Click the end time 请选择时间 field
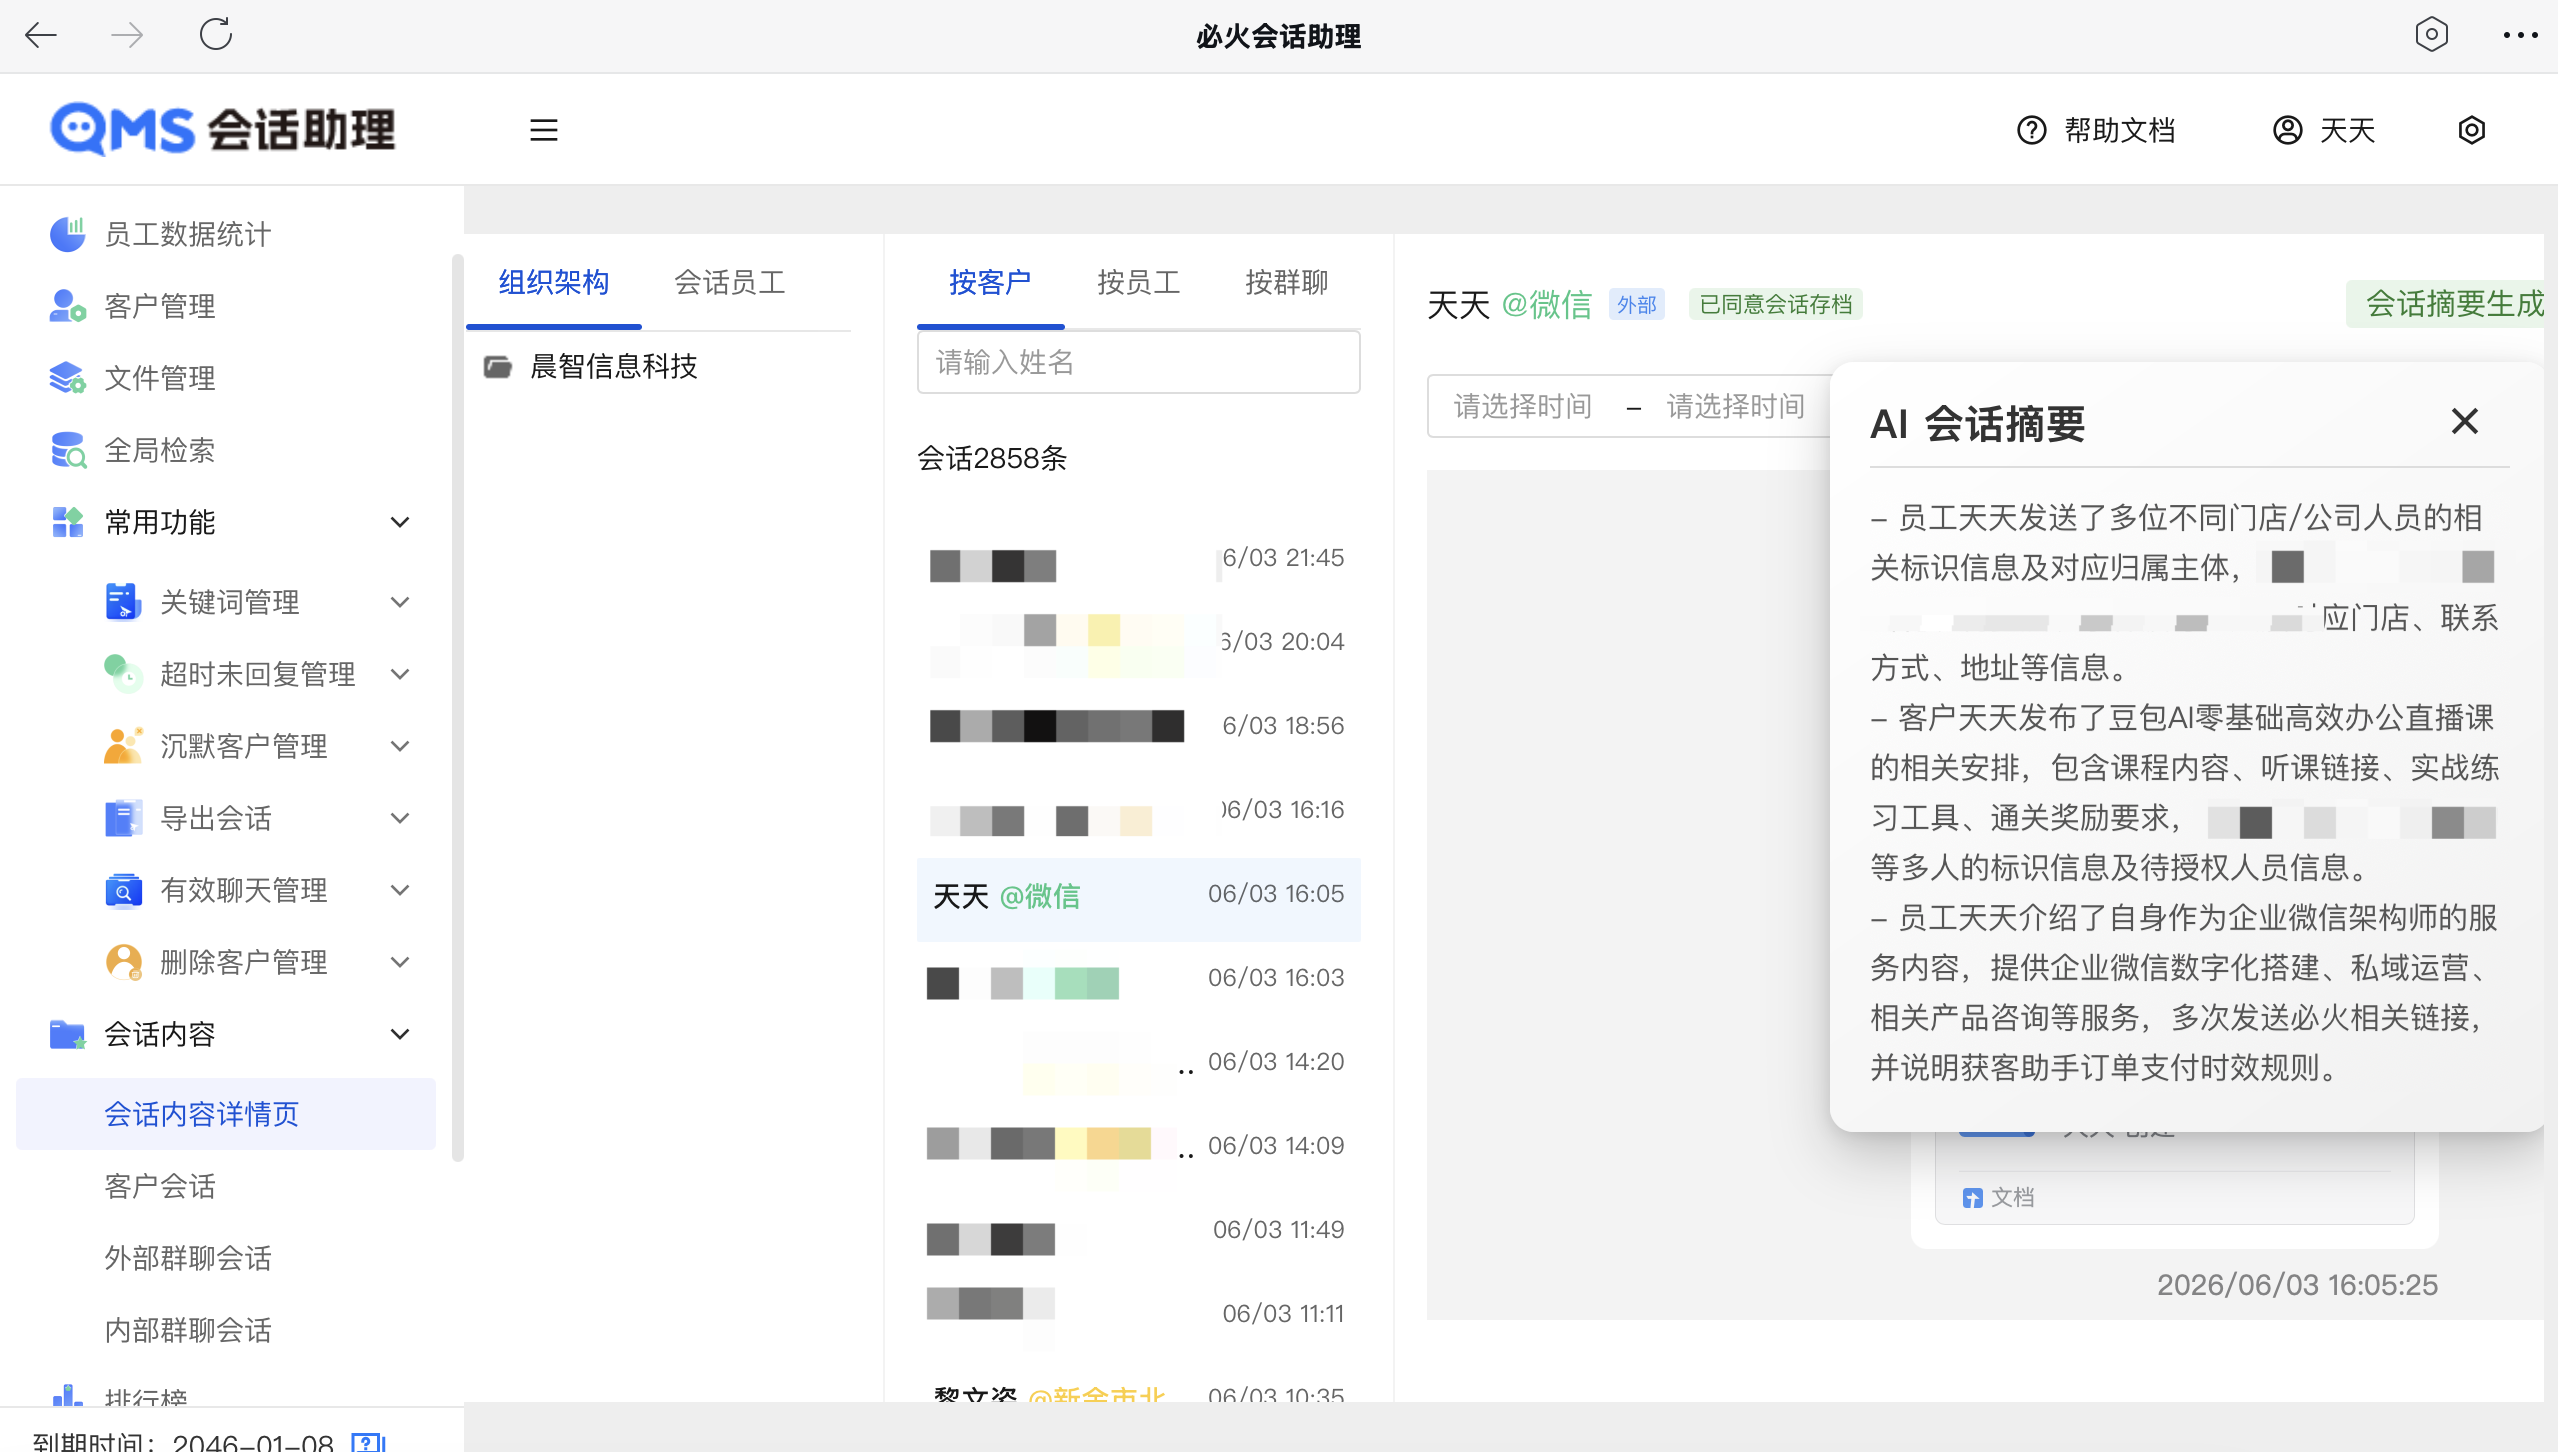 coord(1736,406)
